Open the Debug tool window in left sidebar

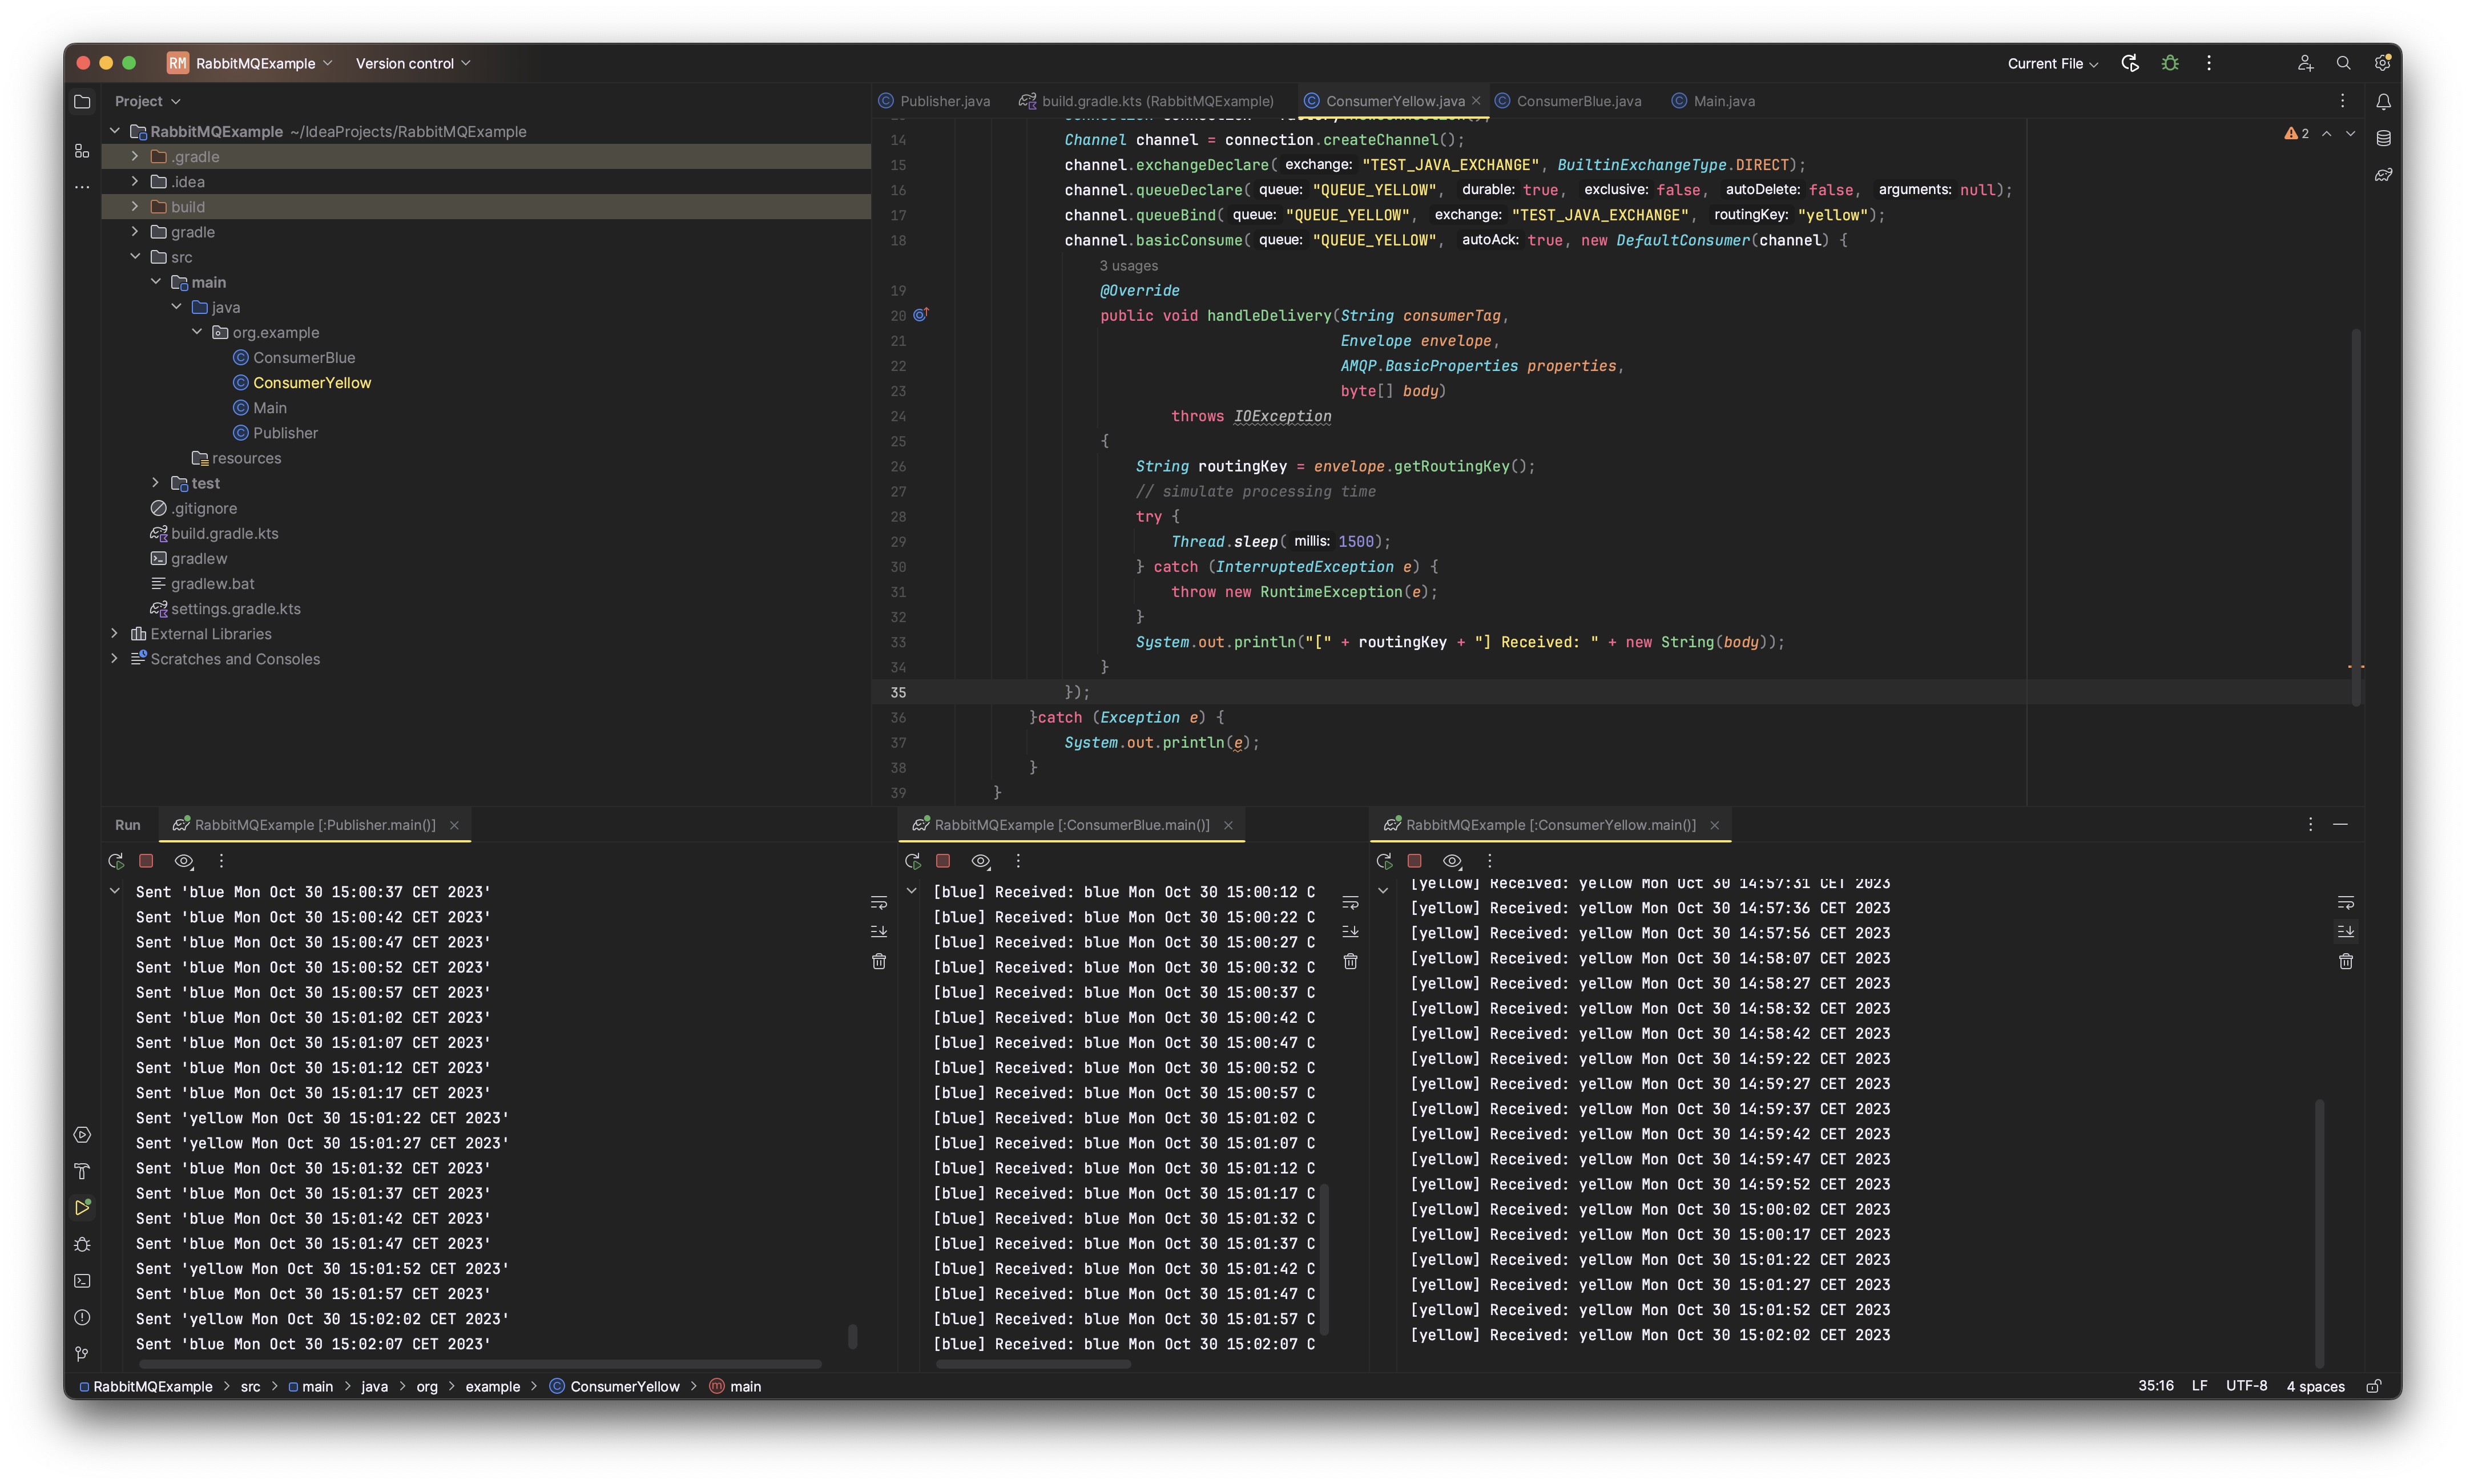click(x=82, y=1245)
